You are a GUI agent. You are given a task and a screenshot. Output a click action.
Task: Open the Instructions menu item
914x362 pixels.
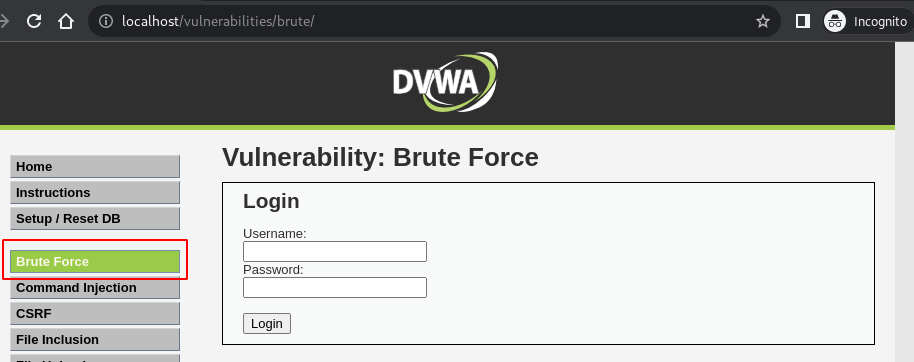click(x=95, y=192)
